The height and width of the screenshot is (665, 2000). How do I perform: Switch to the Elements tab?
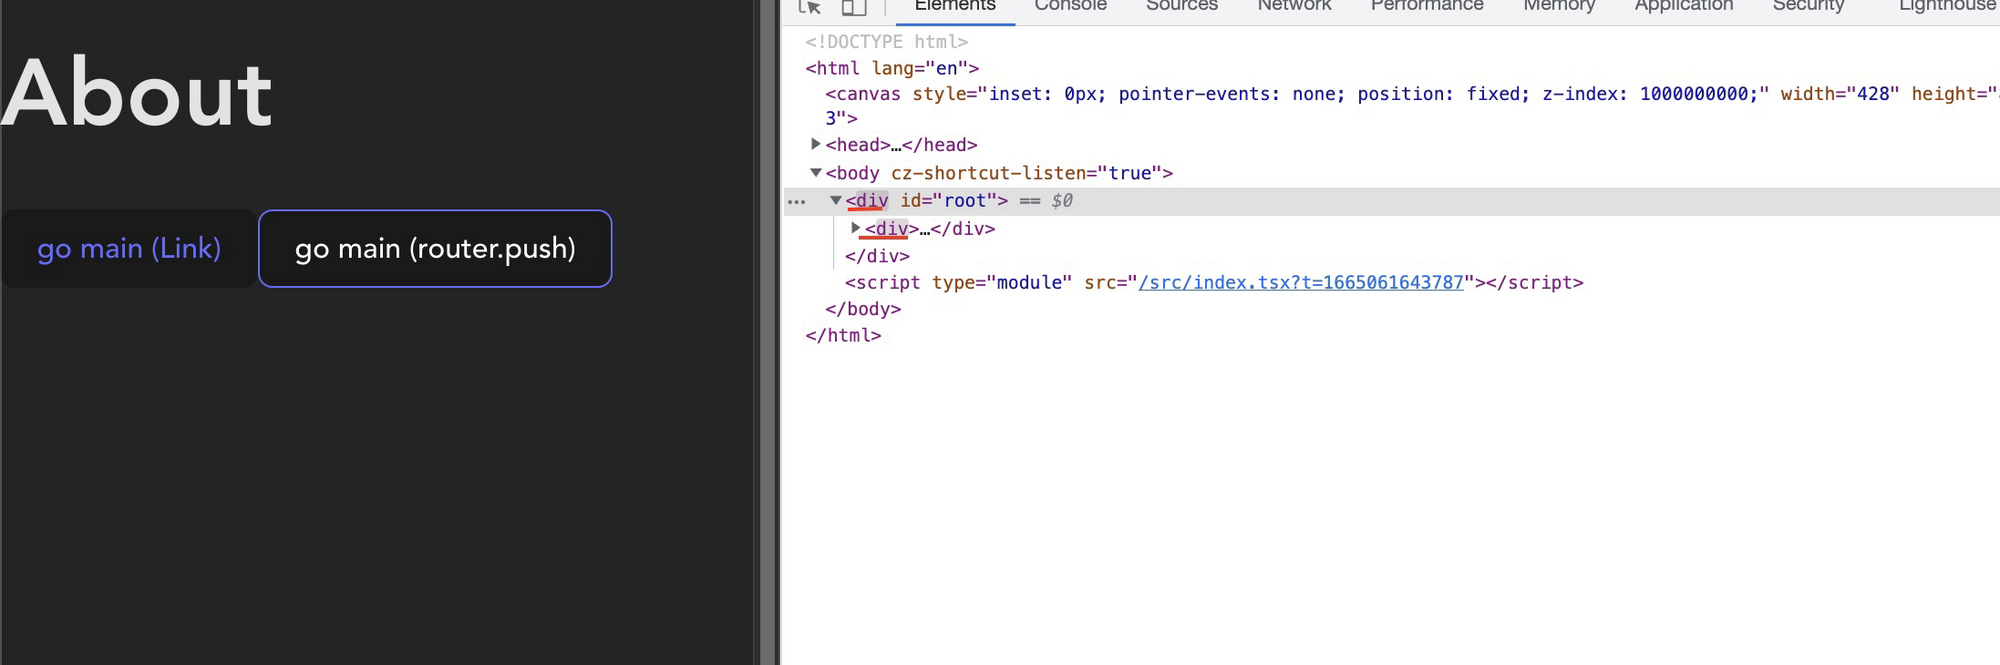tap(955, 6)
